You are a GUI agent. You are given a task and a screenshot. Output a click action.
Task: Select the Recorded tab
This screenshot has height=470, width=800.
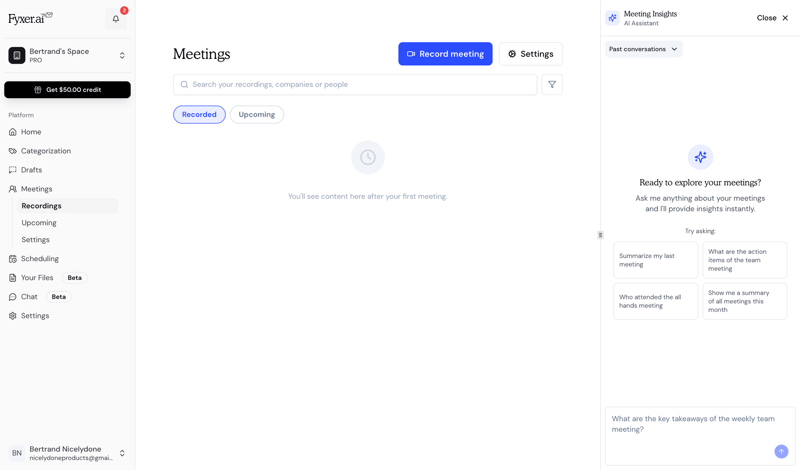coord(199,114)
